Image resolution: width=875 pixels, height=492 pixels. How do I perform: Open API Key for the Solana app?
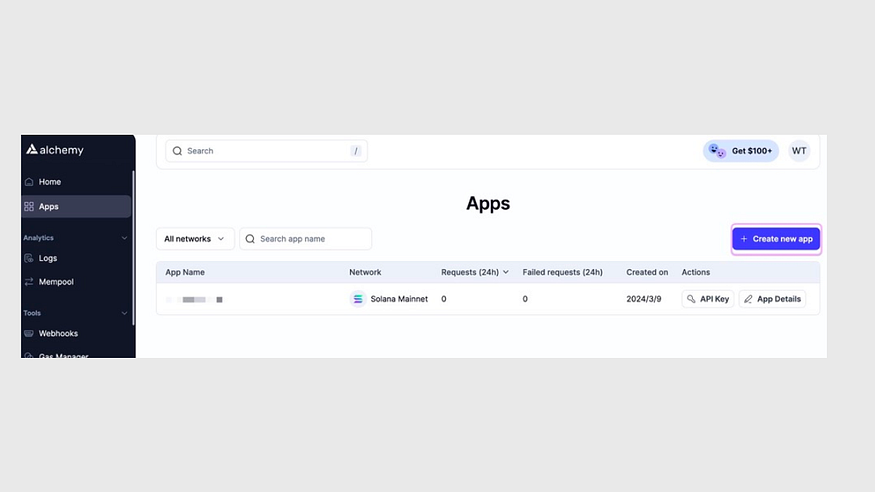click(708, 299)
